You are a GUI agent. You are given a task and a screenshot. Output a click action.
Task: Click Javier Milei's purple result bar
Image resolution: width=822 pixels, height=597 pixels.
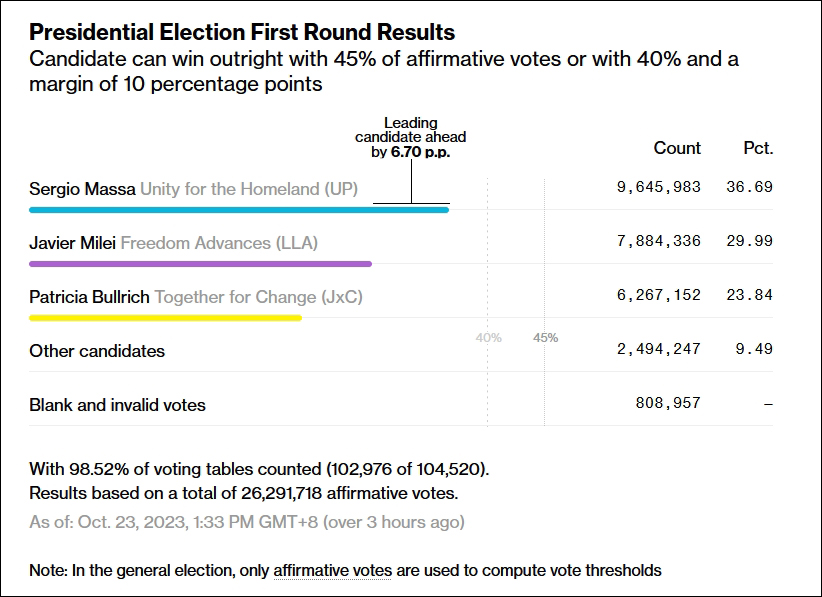tap(200, 264)
